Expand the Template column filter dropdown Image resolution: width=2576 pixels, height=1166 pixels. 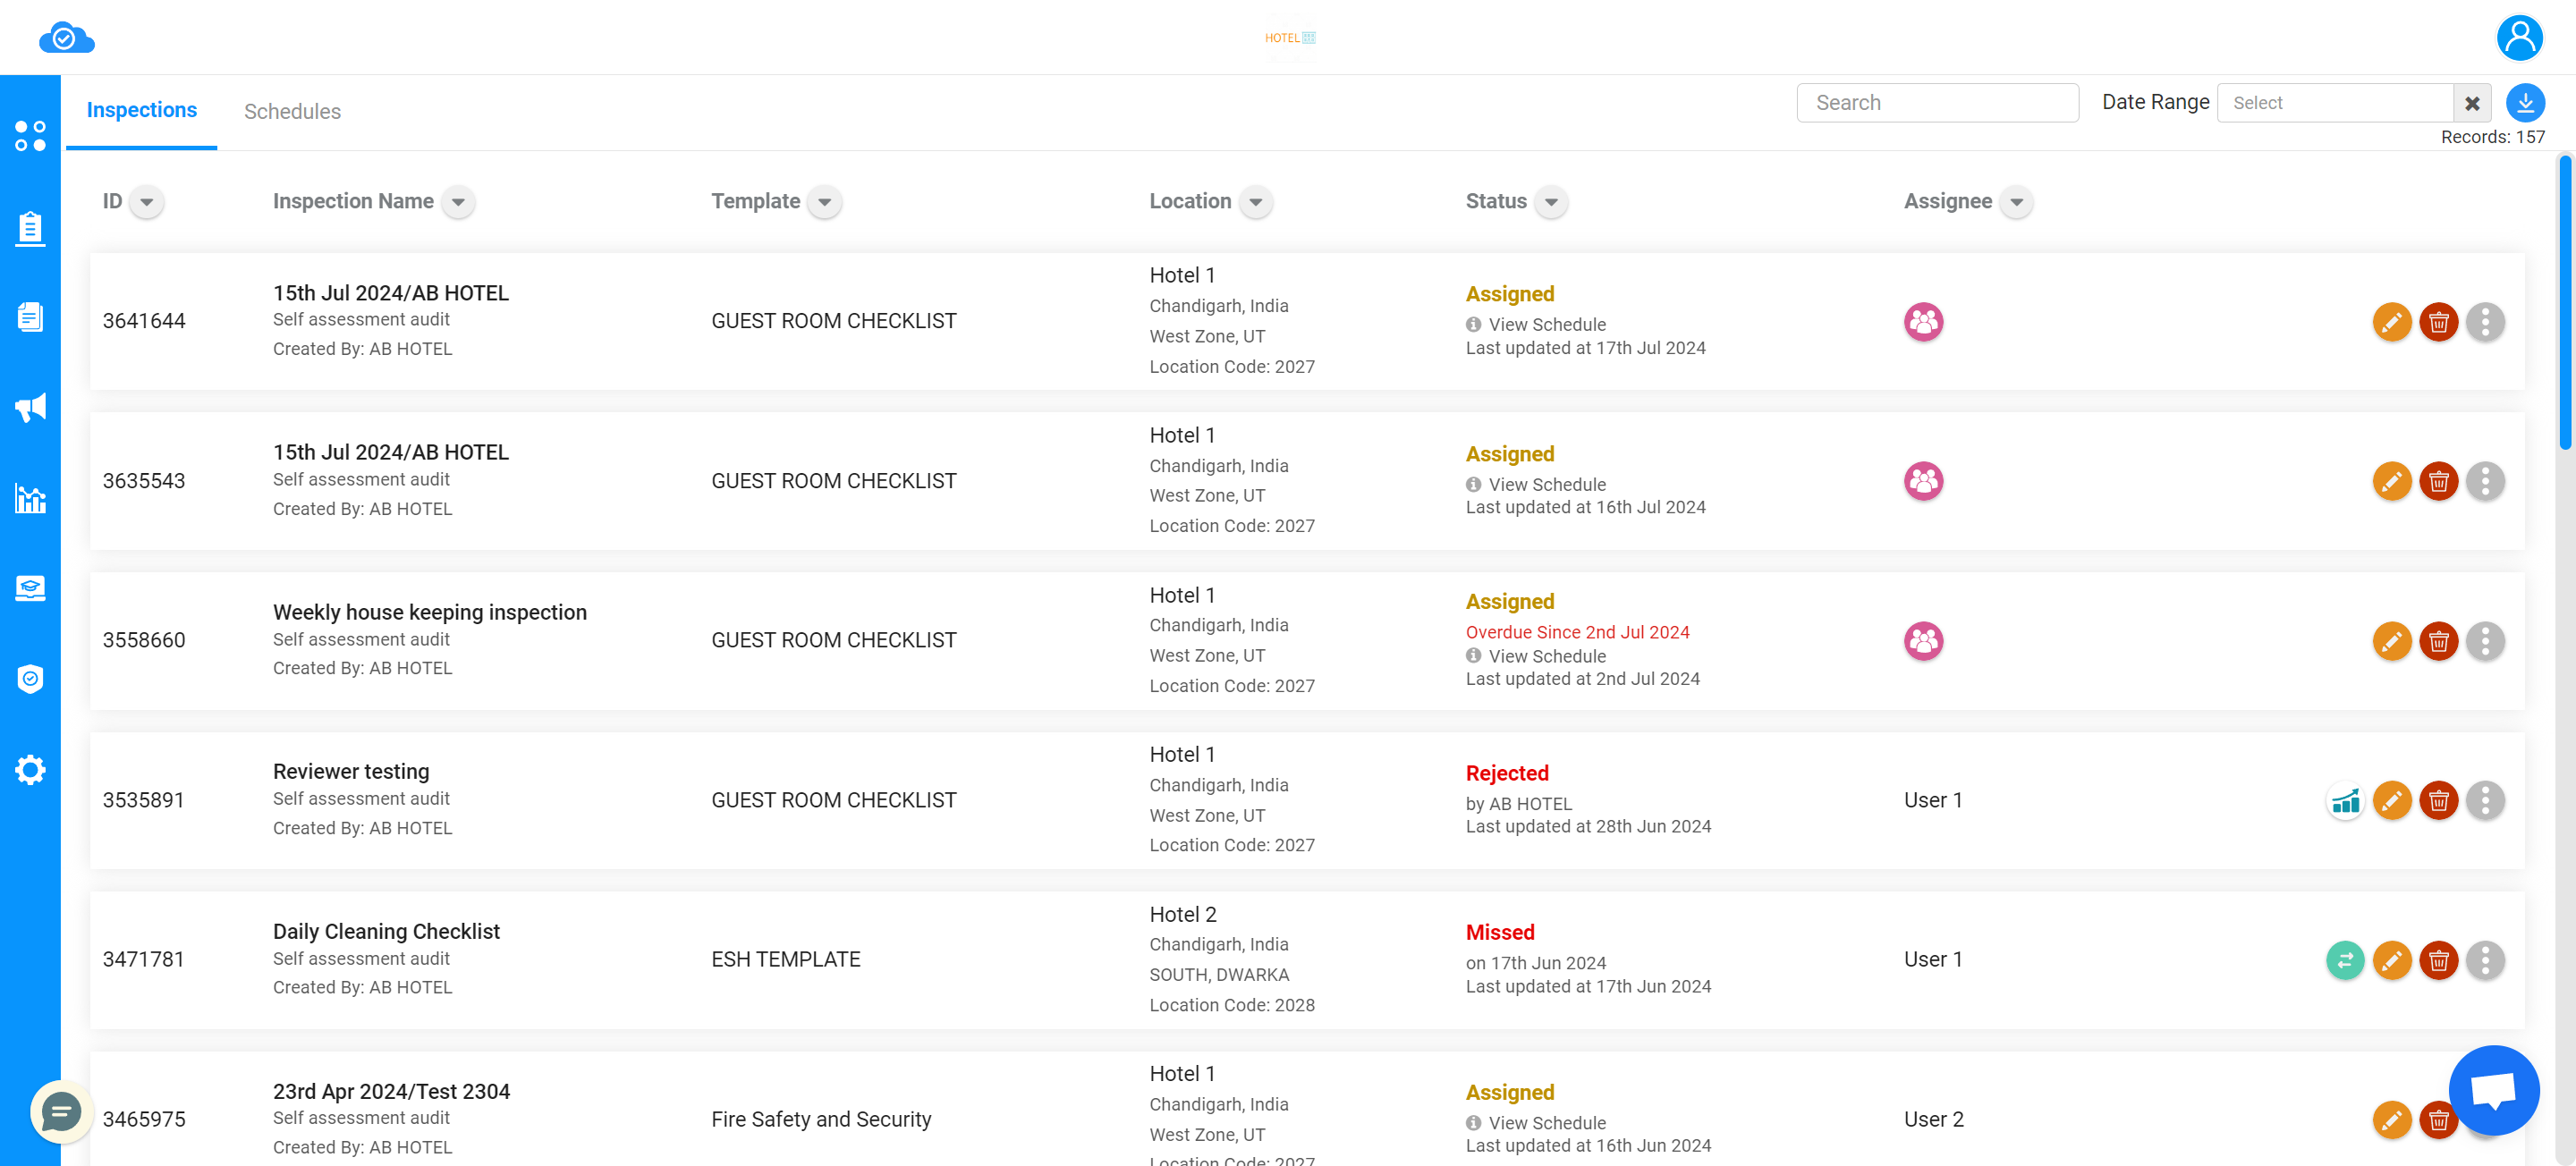pos(823,202)
